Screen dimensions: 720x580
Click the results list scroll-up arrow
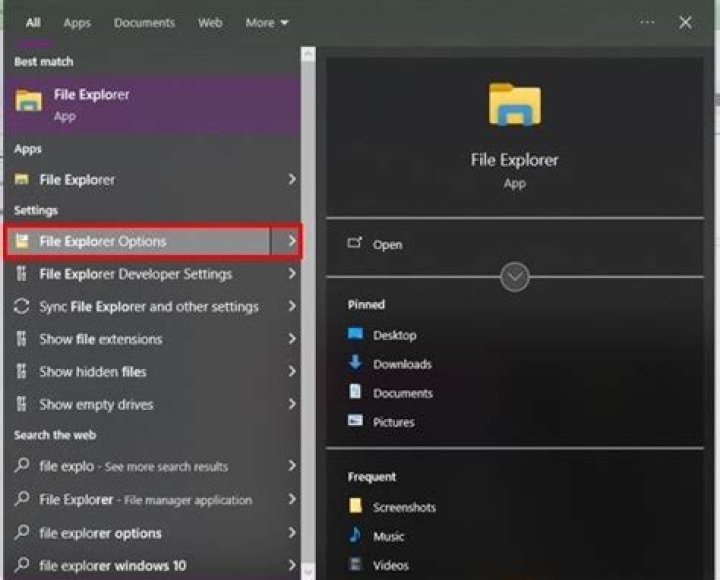tap(308, 54)
